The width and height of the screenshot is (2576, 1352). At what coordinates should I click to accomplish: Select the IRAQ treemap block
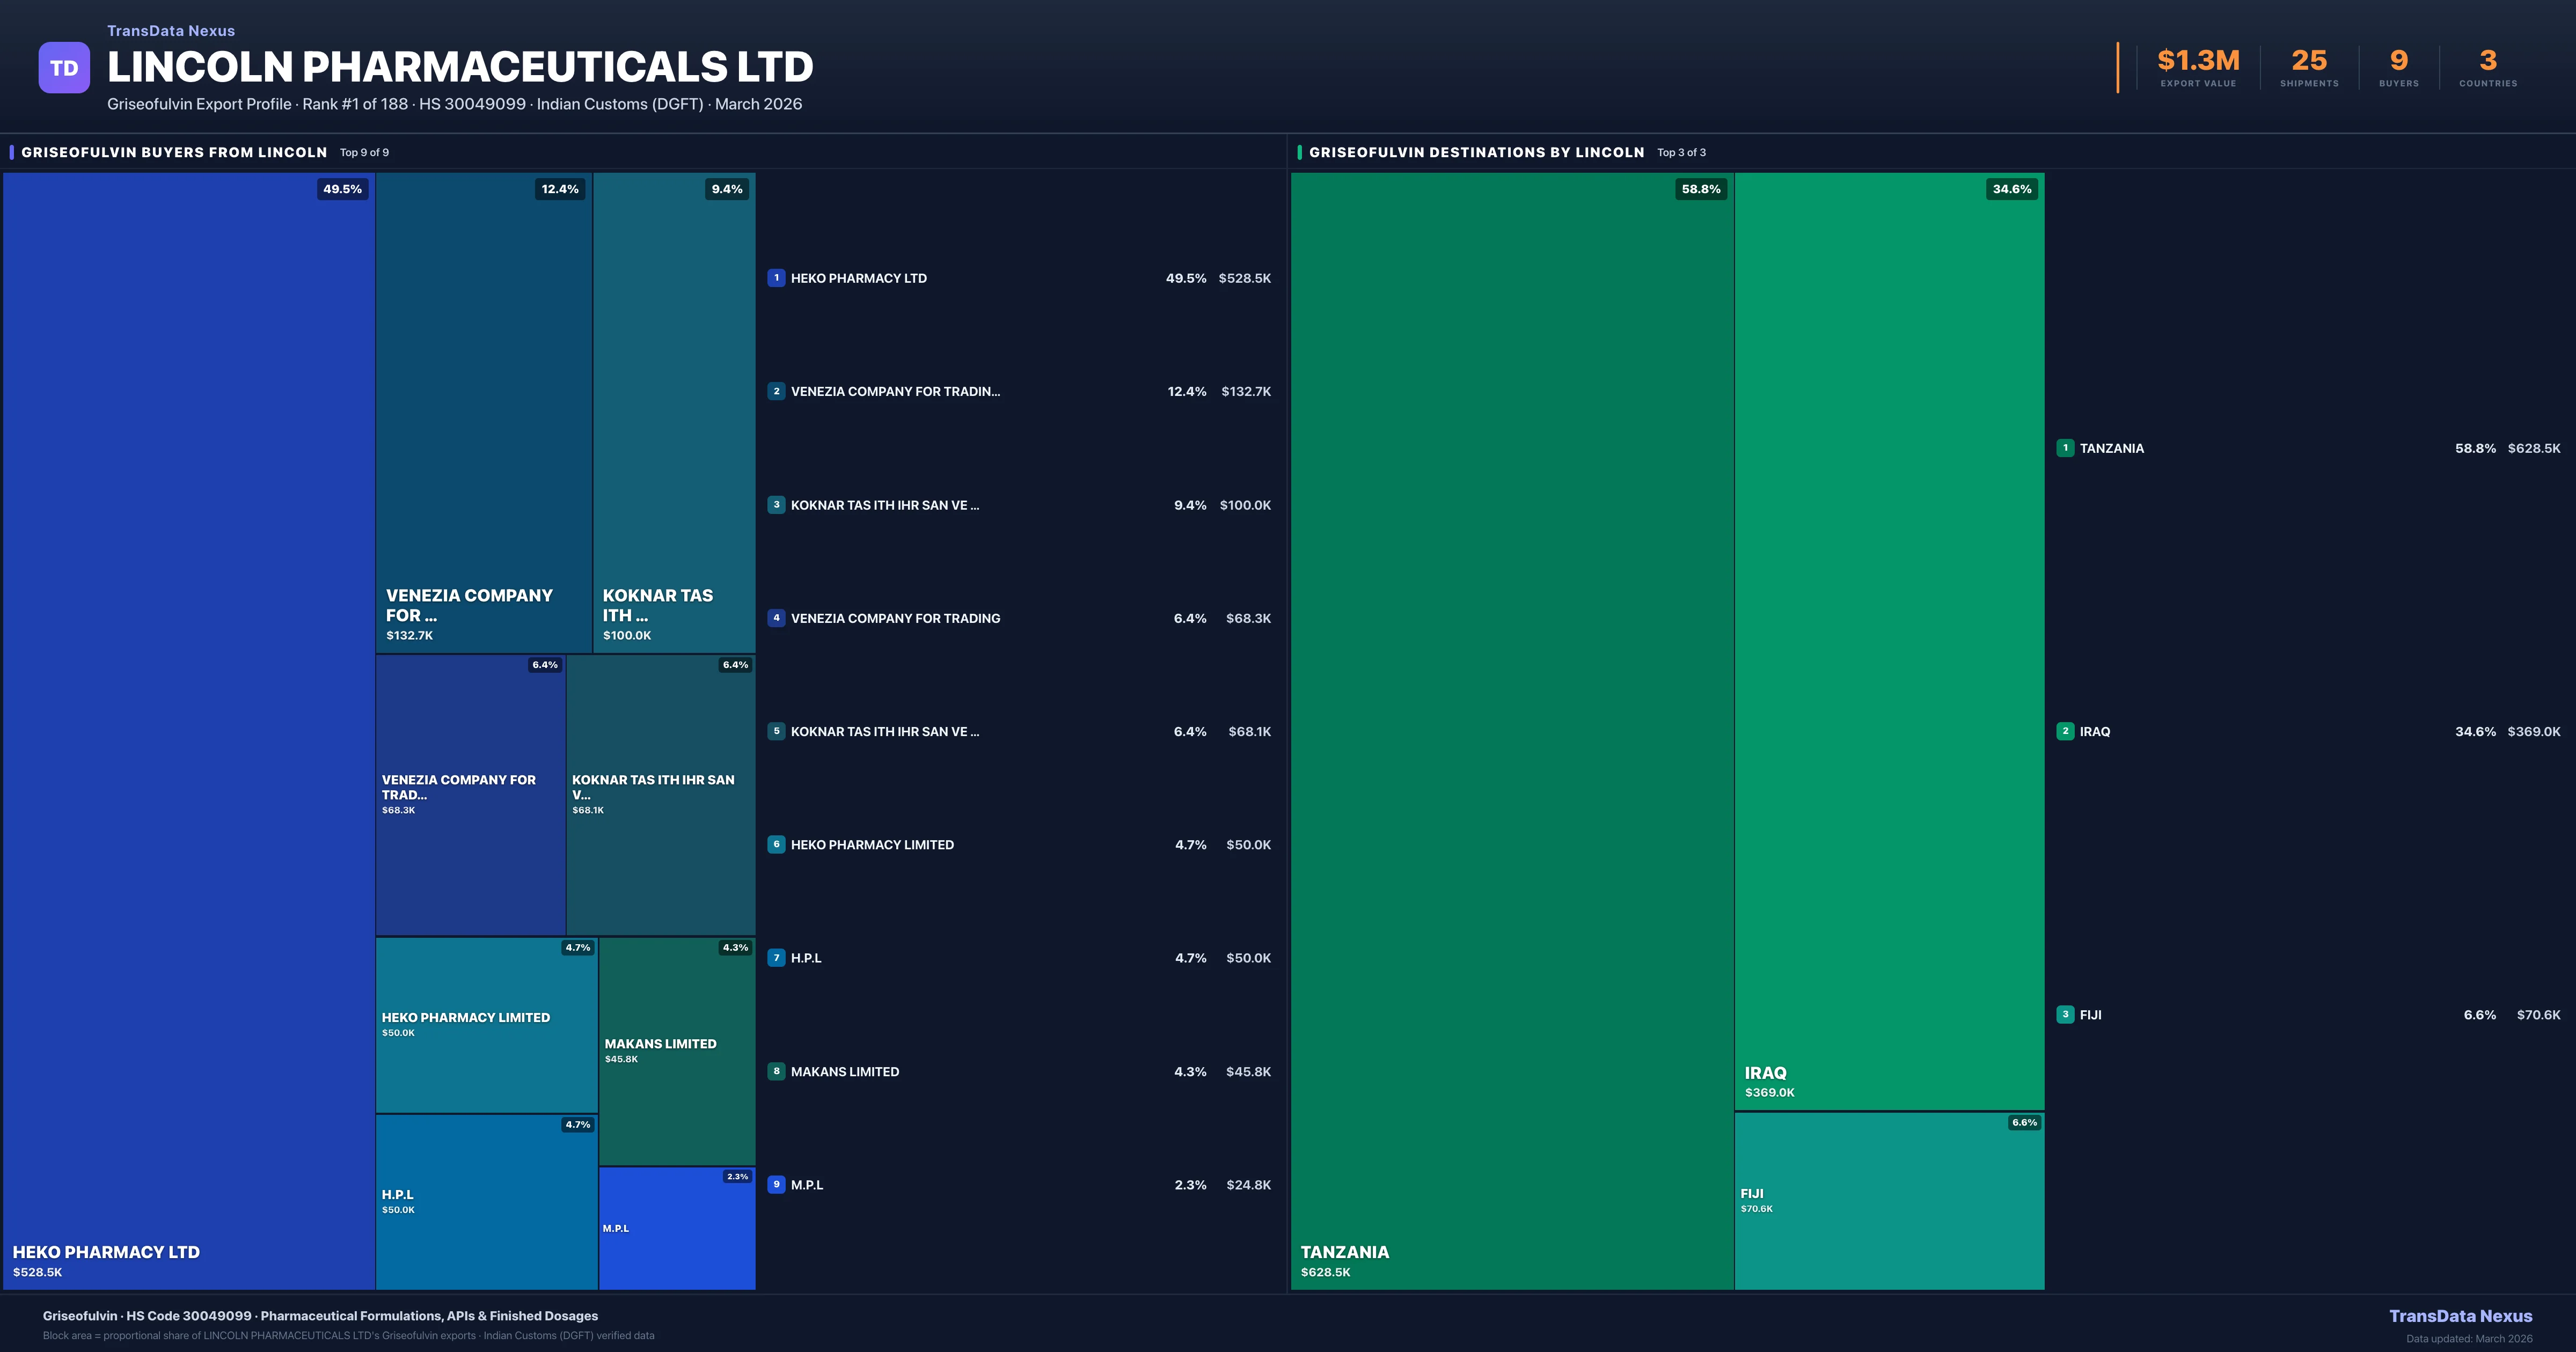point(1888,640)
